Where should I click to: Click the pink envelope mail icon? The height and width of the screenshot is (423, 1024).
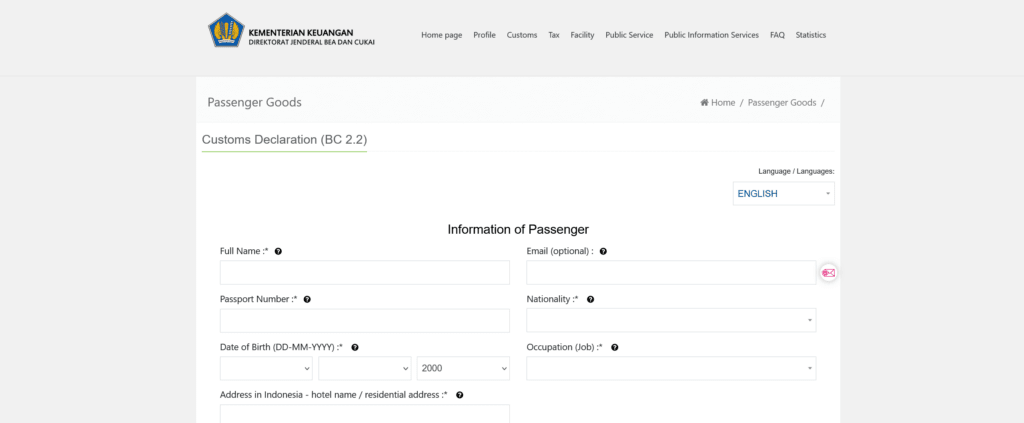(x=828, y=273)
